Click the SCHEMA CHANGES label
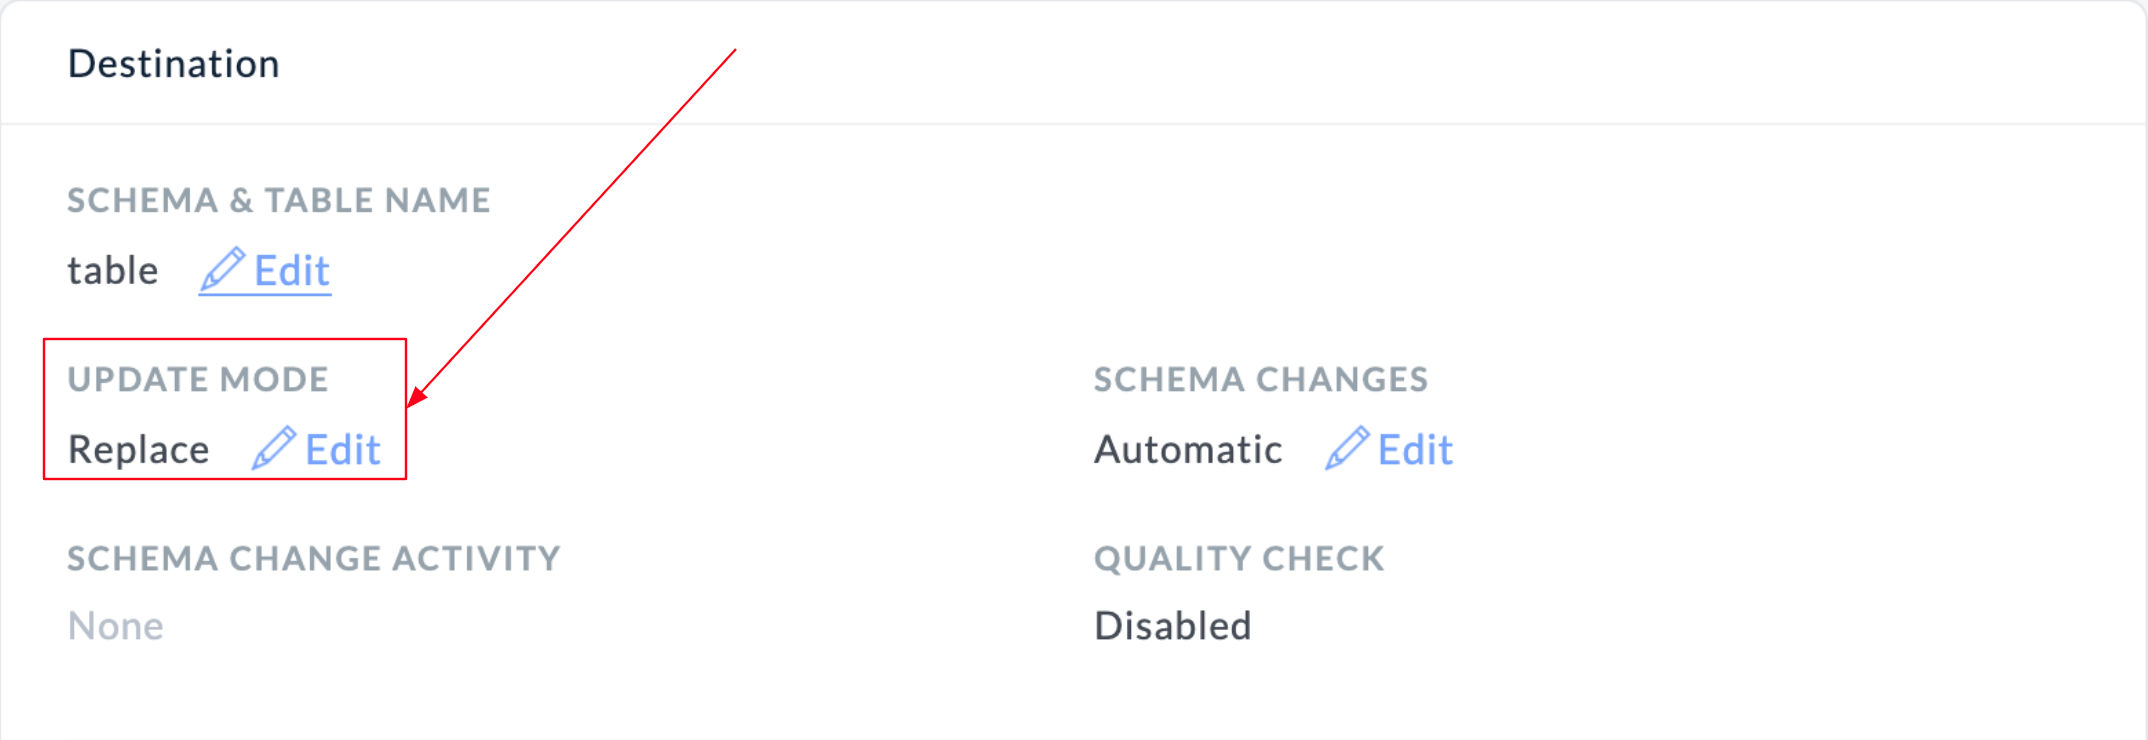The height and width of the screenshot is (740, 2148). pyautogui.click(x=1260, y=379)
